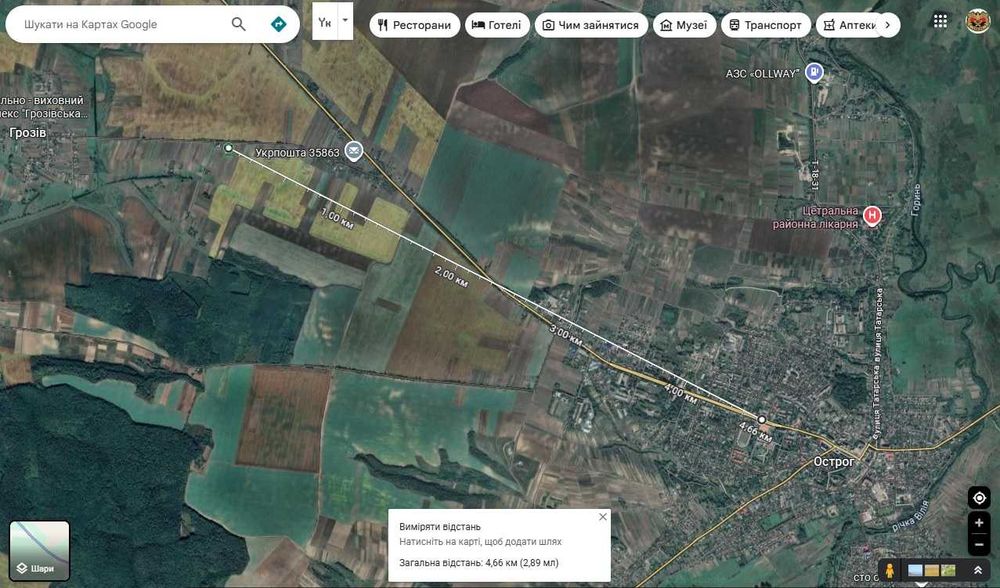Open the Центральна районна лікарня label
Viewport: 1000px width, 588px height.
pyautogui.click(x=816, y=217)
